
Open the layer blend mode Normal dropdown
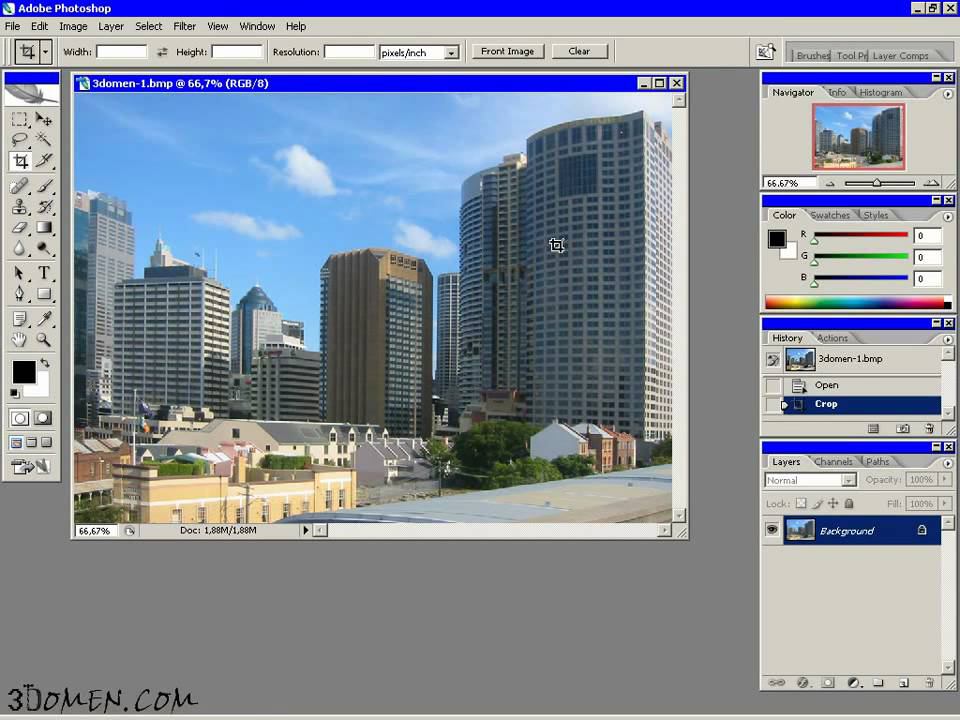click(810, 480)
